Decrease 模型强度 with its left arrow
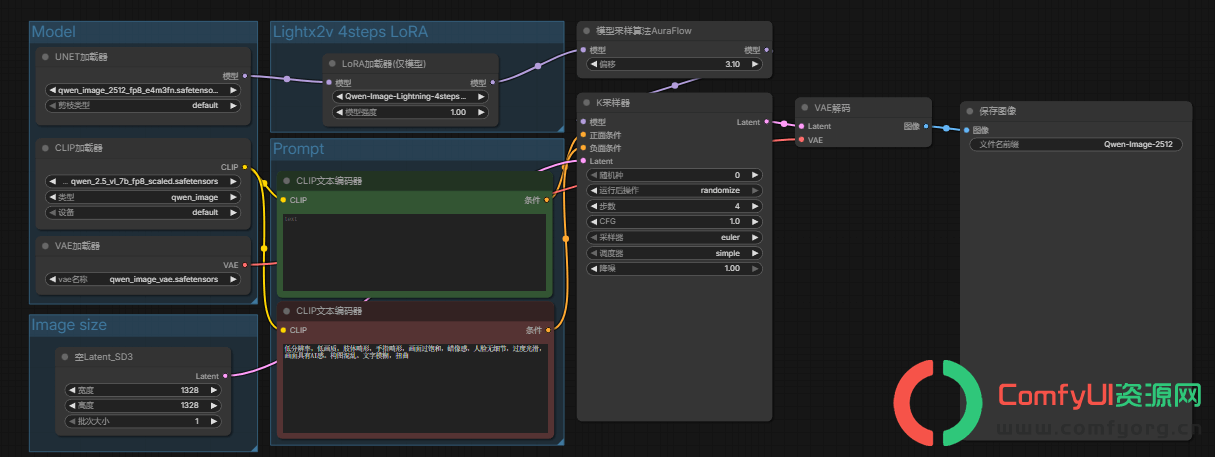This screenshot has width=1215, height=457. 340,112
